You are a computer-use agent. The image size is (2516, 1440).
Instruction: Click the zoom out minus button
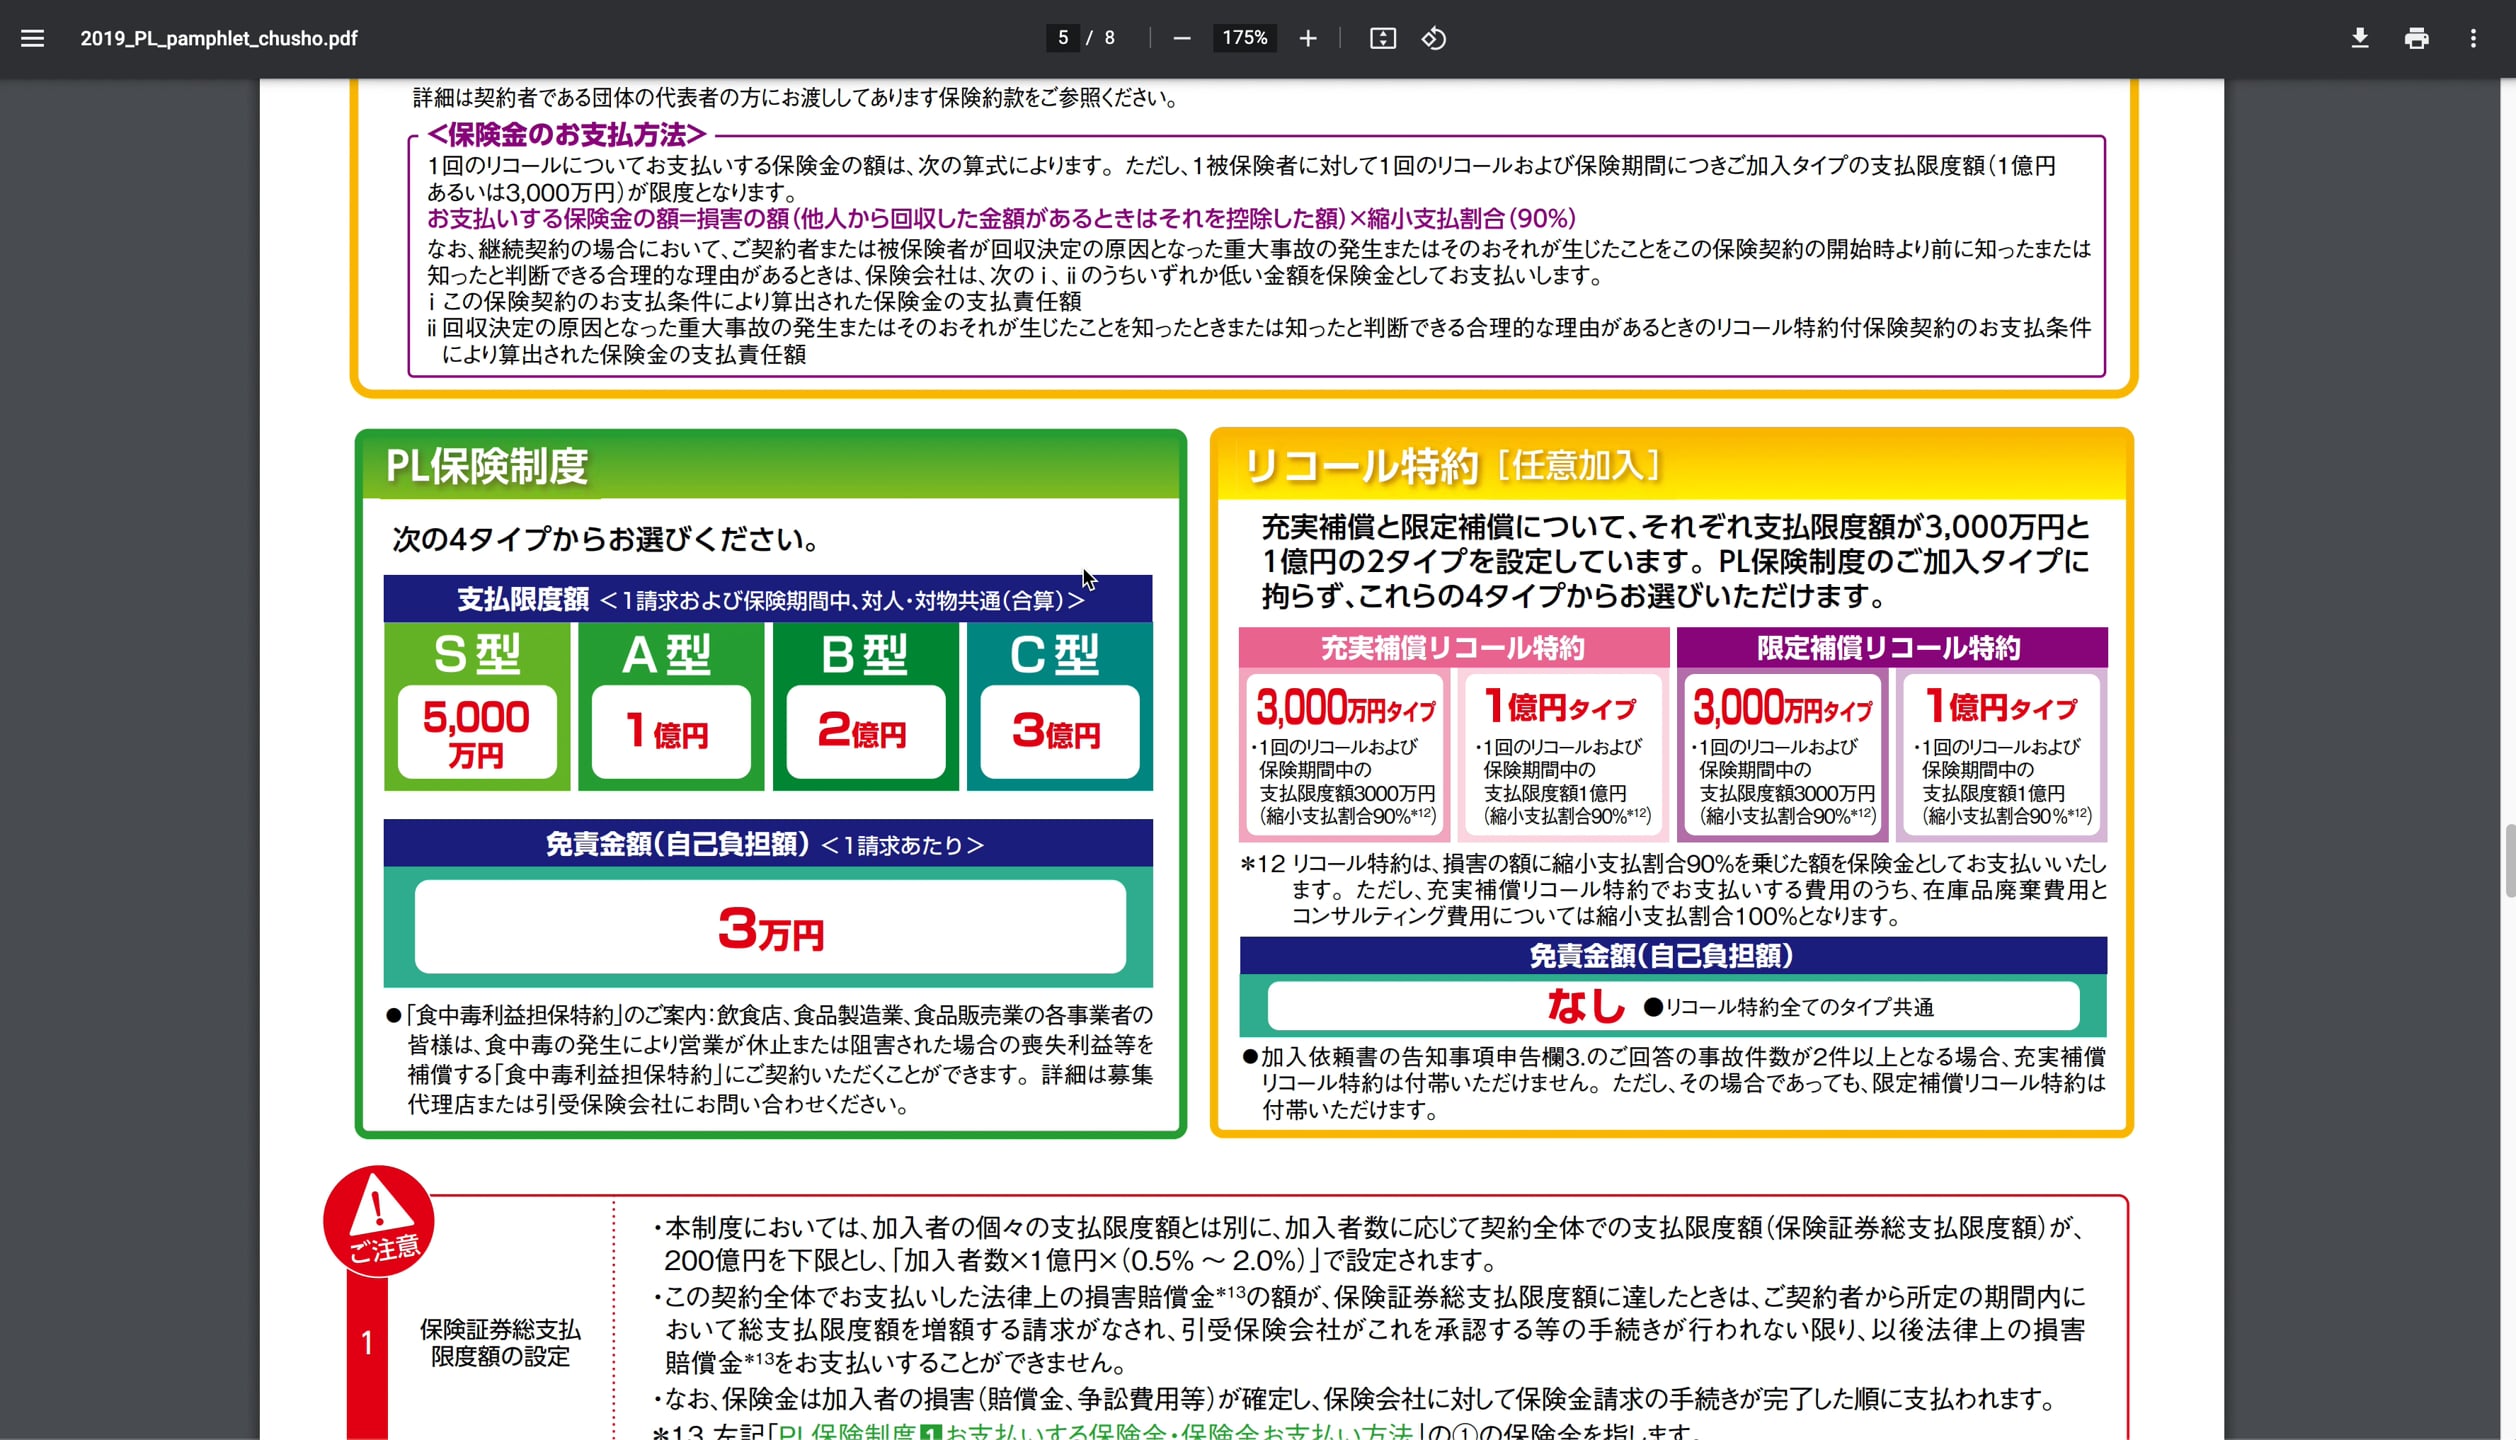coord(1182,38)
